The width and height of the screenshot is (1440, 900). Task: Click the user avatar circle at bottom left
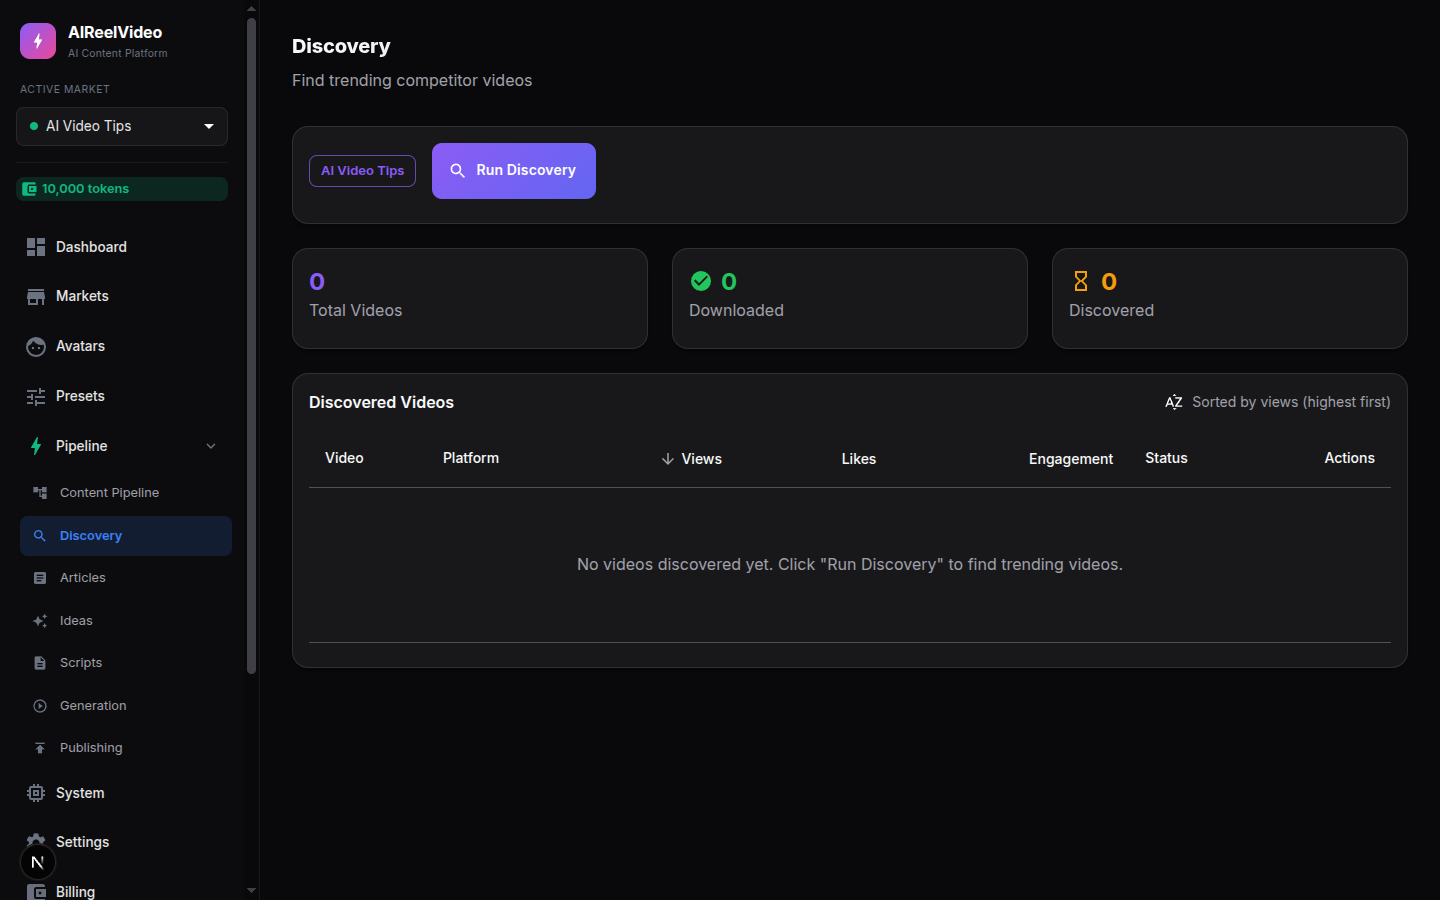(37, 861)
